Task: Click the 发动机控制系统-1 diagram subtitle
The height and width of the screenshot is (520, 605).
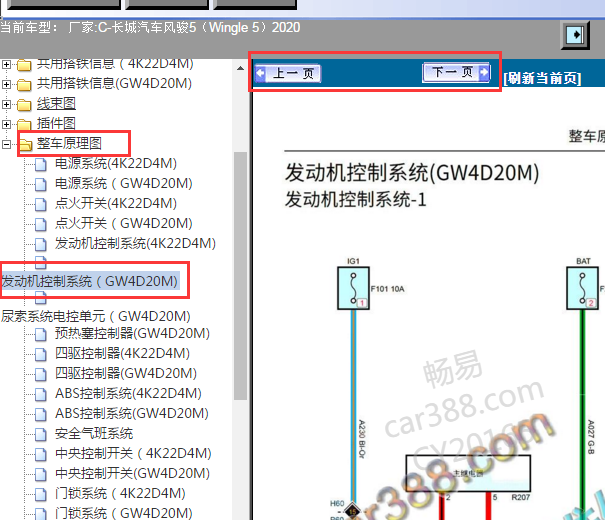Action: pyautogui.click(x=355, y=200)
